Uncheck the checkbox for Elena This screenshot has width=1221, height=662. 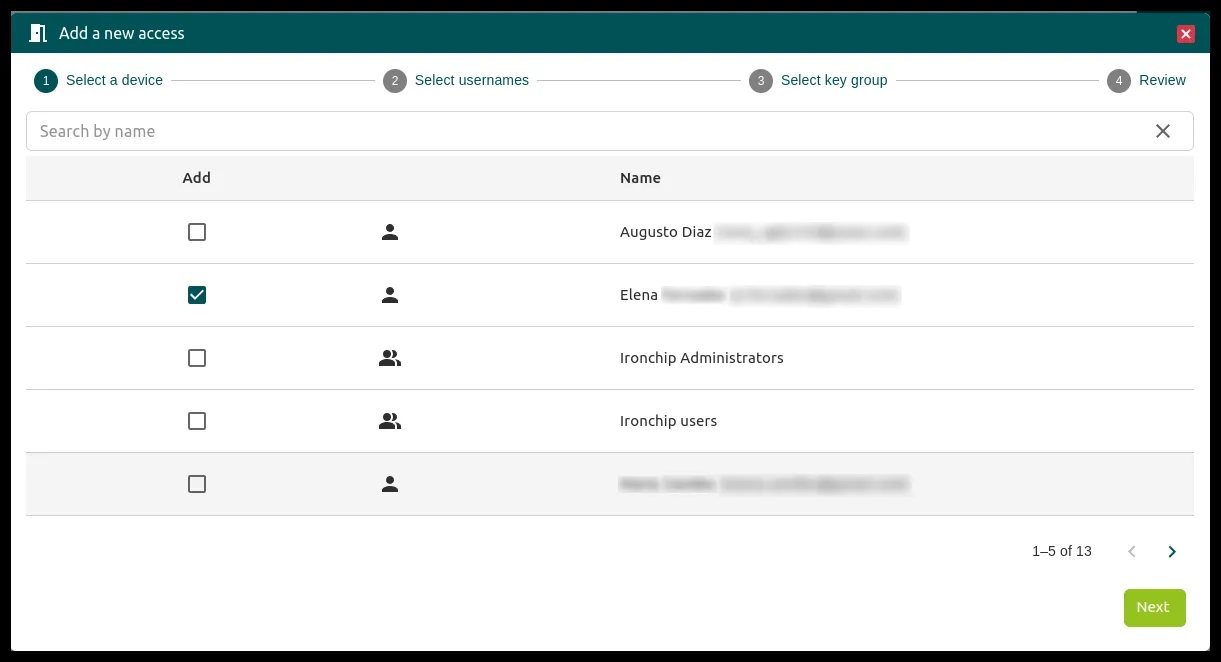197,295
